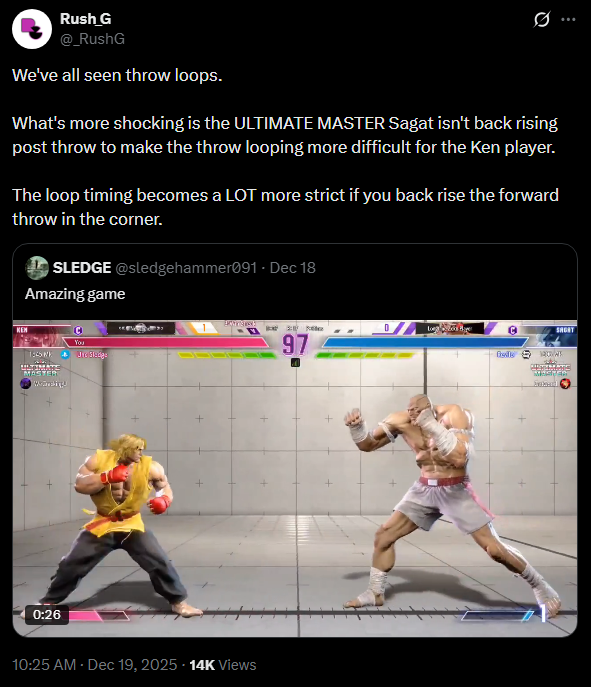
Task: Click the 10:25 AM Dec 19 timestamp
Action: 95,665
